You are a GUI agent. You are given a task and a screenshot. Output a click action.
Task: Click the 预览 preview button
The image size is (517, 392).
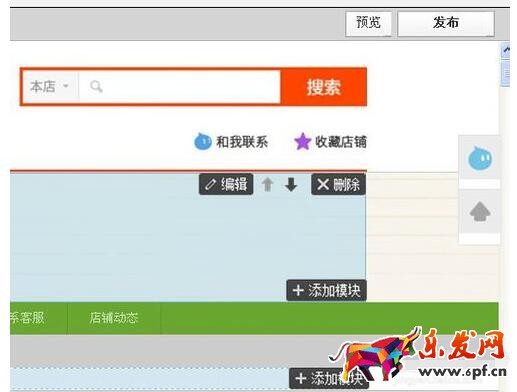click(x=368, y=23)
